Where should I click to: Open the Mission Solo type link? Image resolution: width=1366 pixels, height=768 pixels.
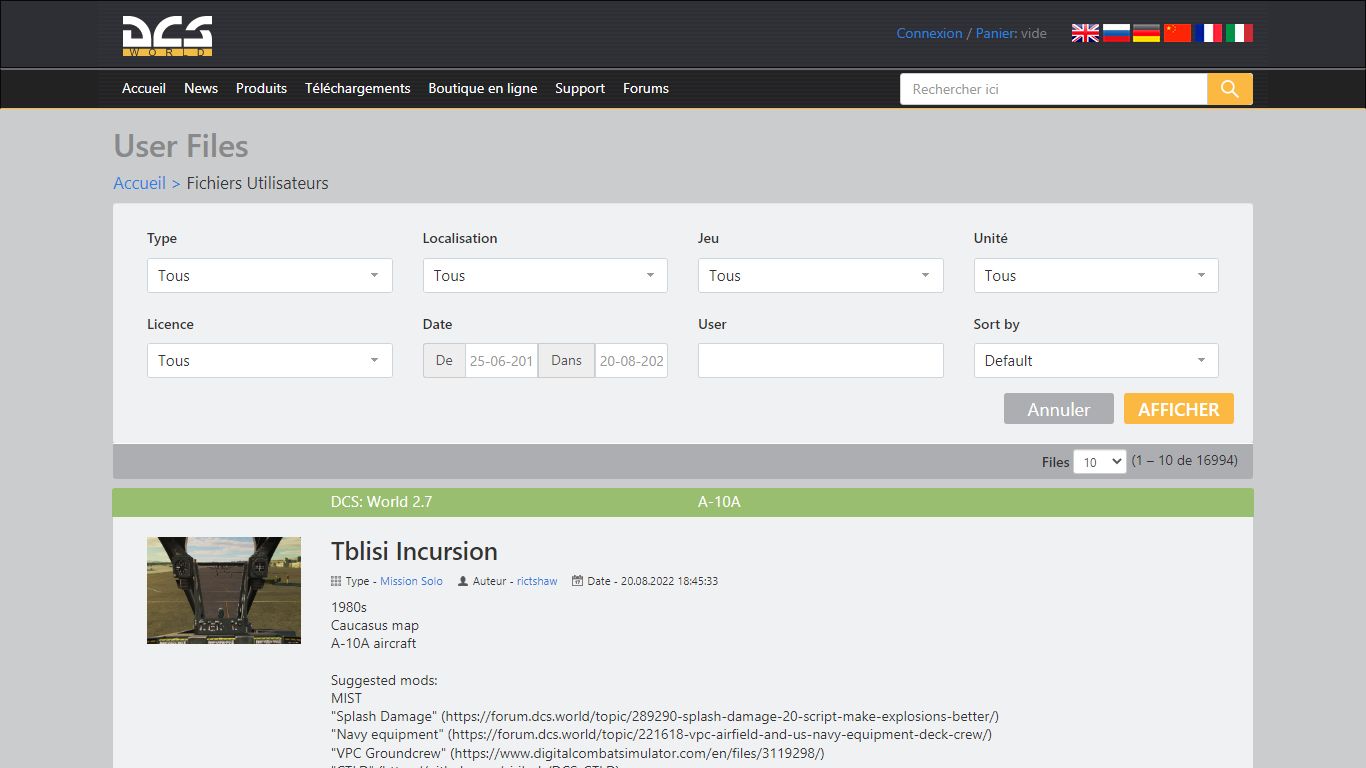point(411,581)
